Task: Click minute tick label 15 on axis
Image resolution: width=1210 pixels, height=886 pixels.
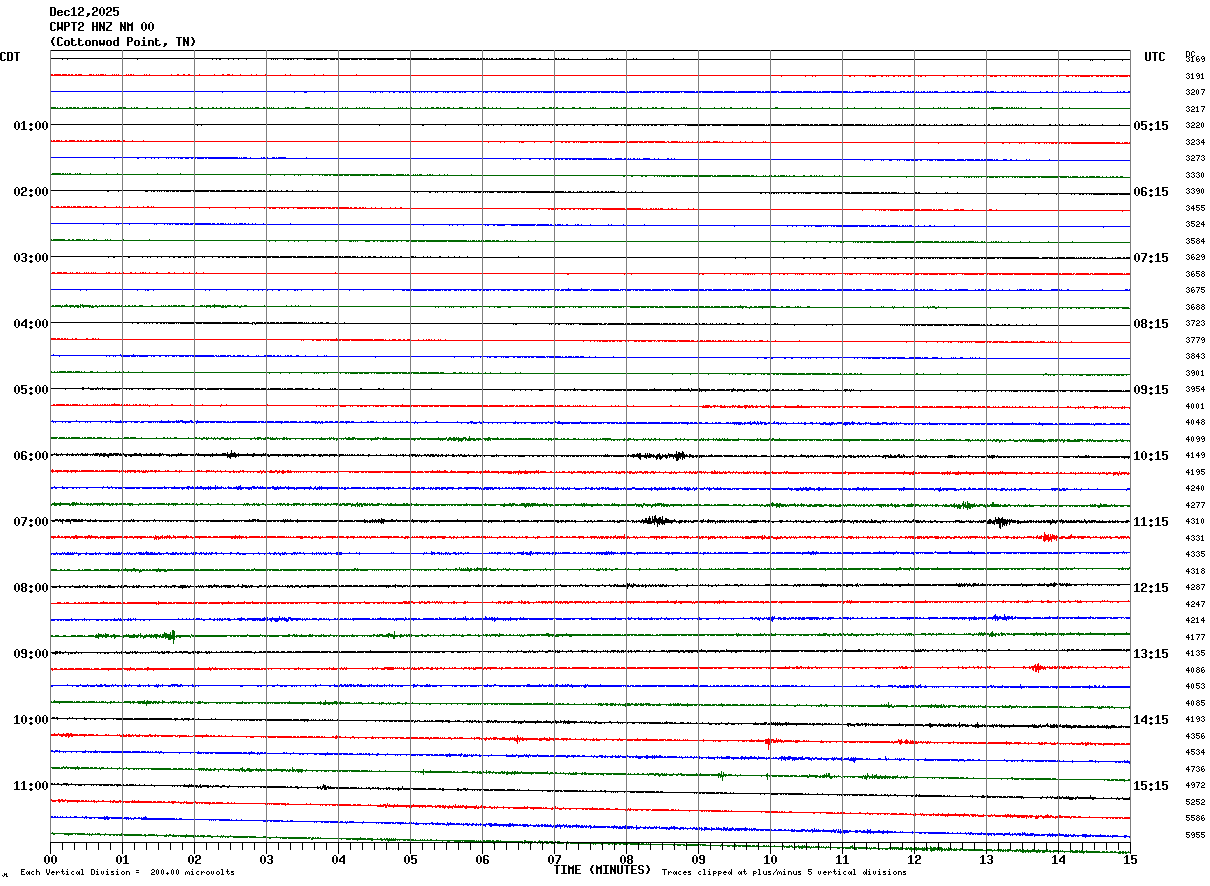Action: click(x=1129, y=860)
